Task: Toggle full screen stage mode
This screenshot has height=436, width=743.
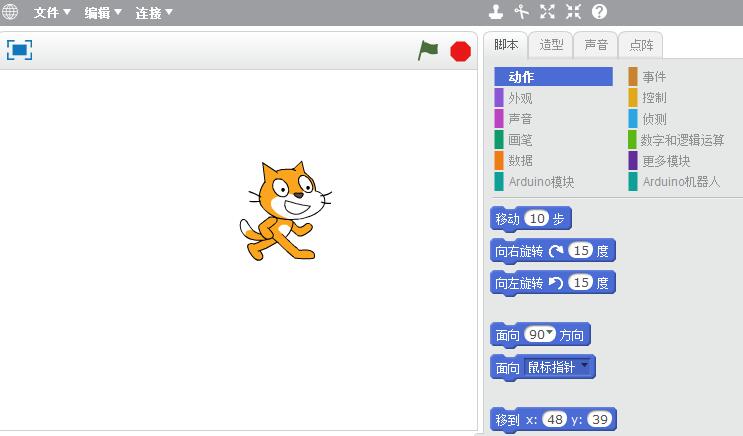Action: click(x=19, y=50)
